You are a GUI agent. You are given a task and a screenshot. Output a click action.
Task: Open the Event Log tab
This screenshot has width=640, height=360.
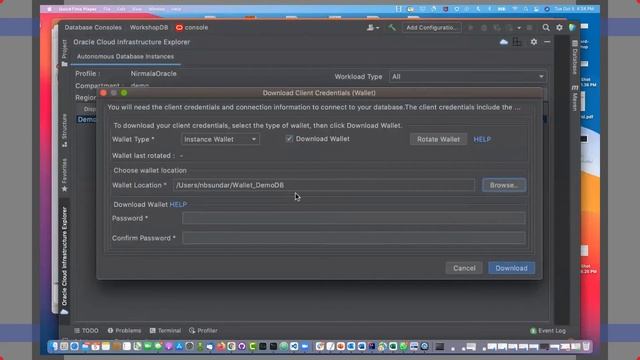548,331
